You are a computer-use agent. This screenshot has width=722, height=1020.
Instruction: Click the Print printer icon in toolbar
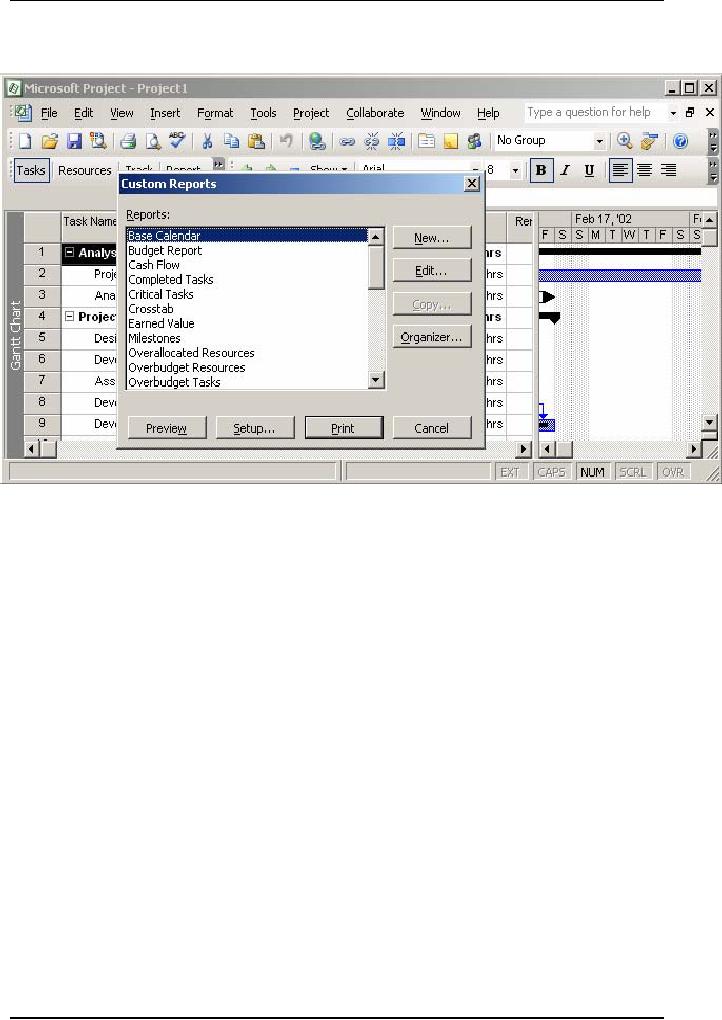coord(128,141)
